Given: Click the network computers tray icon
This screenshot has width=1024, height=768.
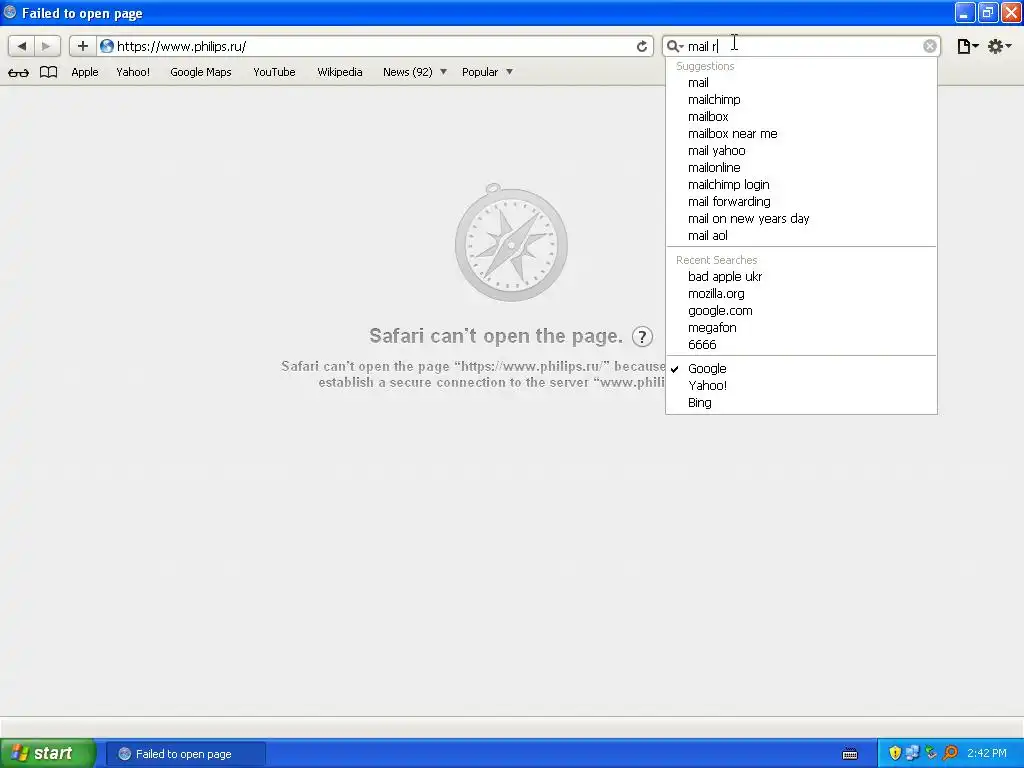Looking at the screenshot, I should coord(912,754).
